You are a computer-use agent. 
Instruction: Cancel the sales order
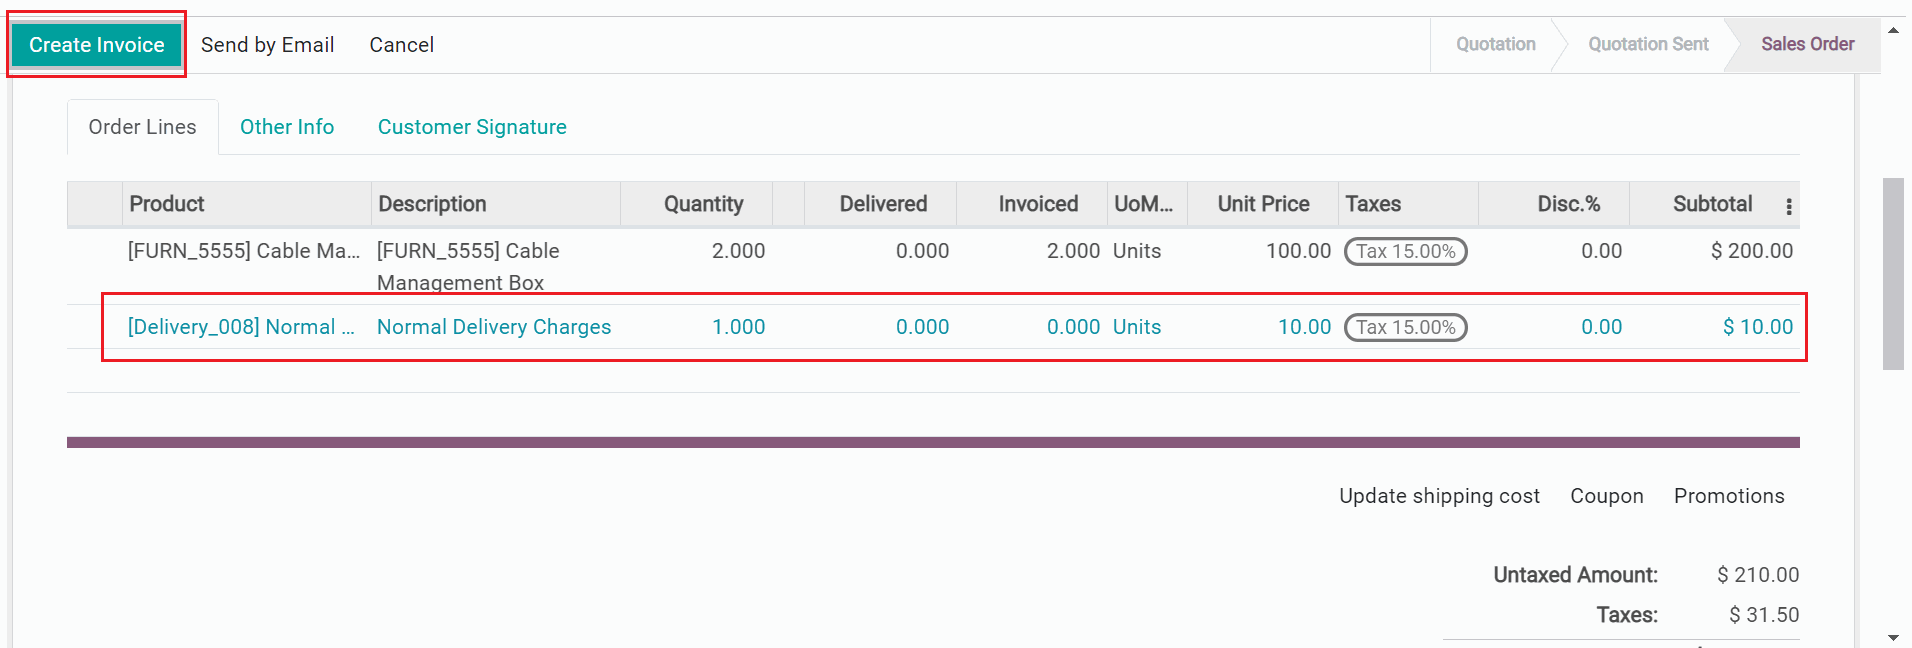point(401,45)
